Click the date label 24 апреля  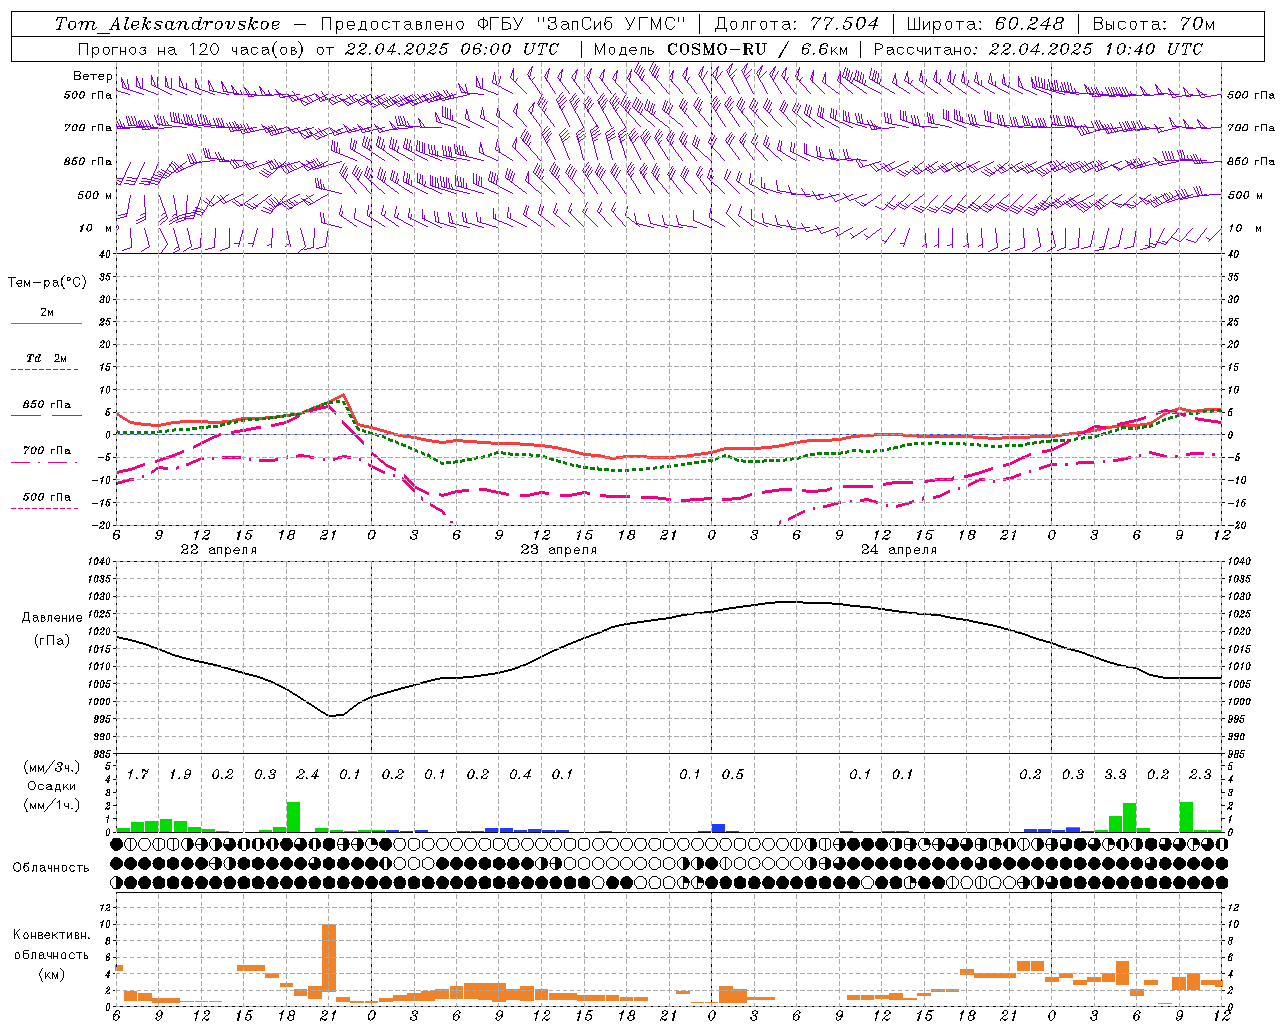coord(898,550)
